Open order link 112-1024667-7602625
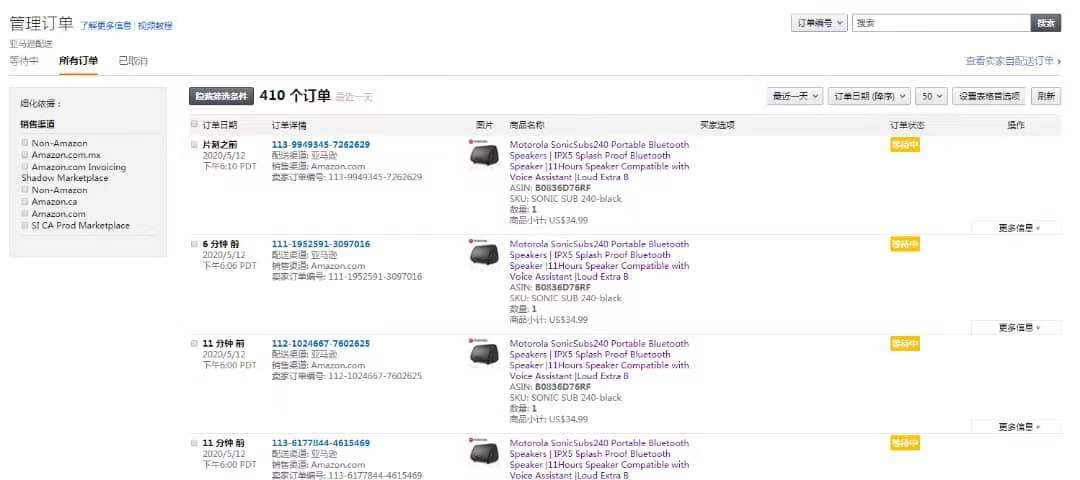The height and width of the screenshot is (480, 1080). (x=320, y=343)
